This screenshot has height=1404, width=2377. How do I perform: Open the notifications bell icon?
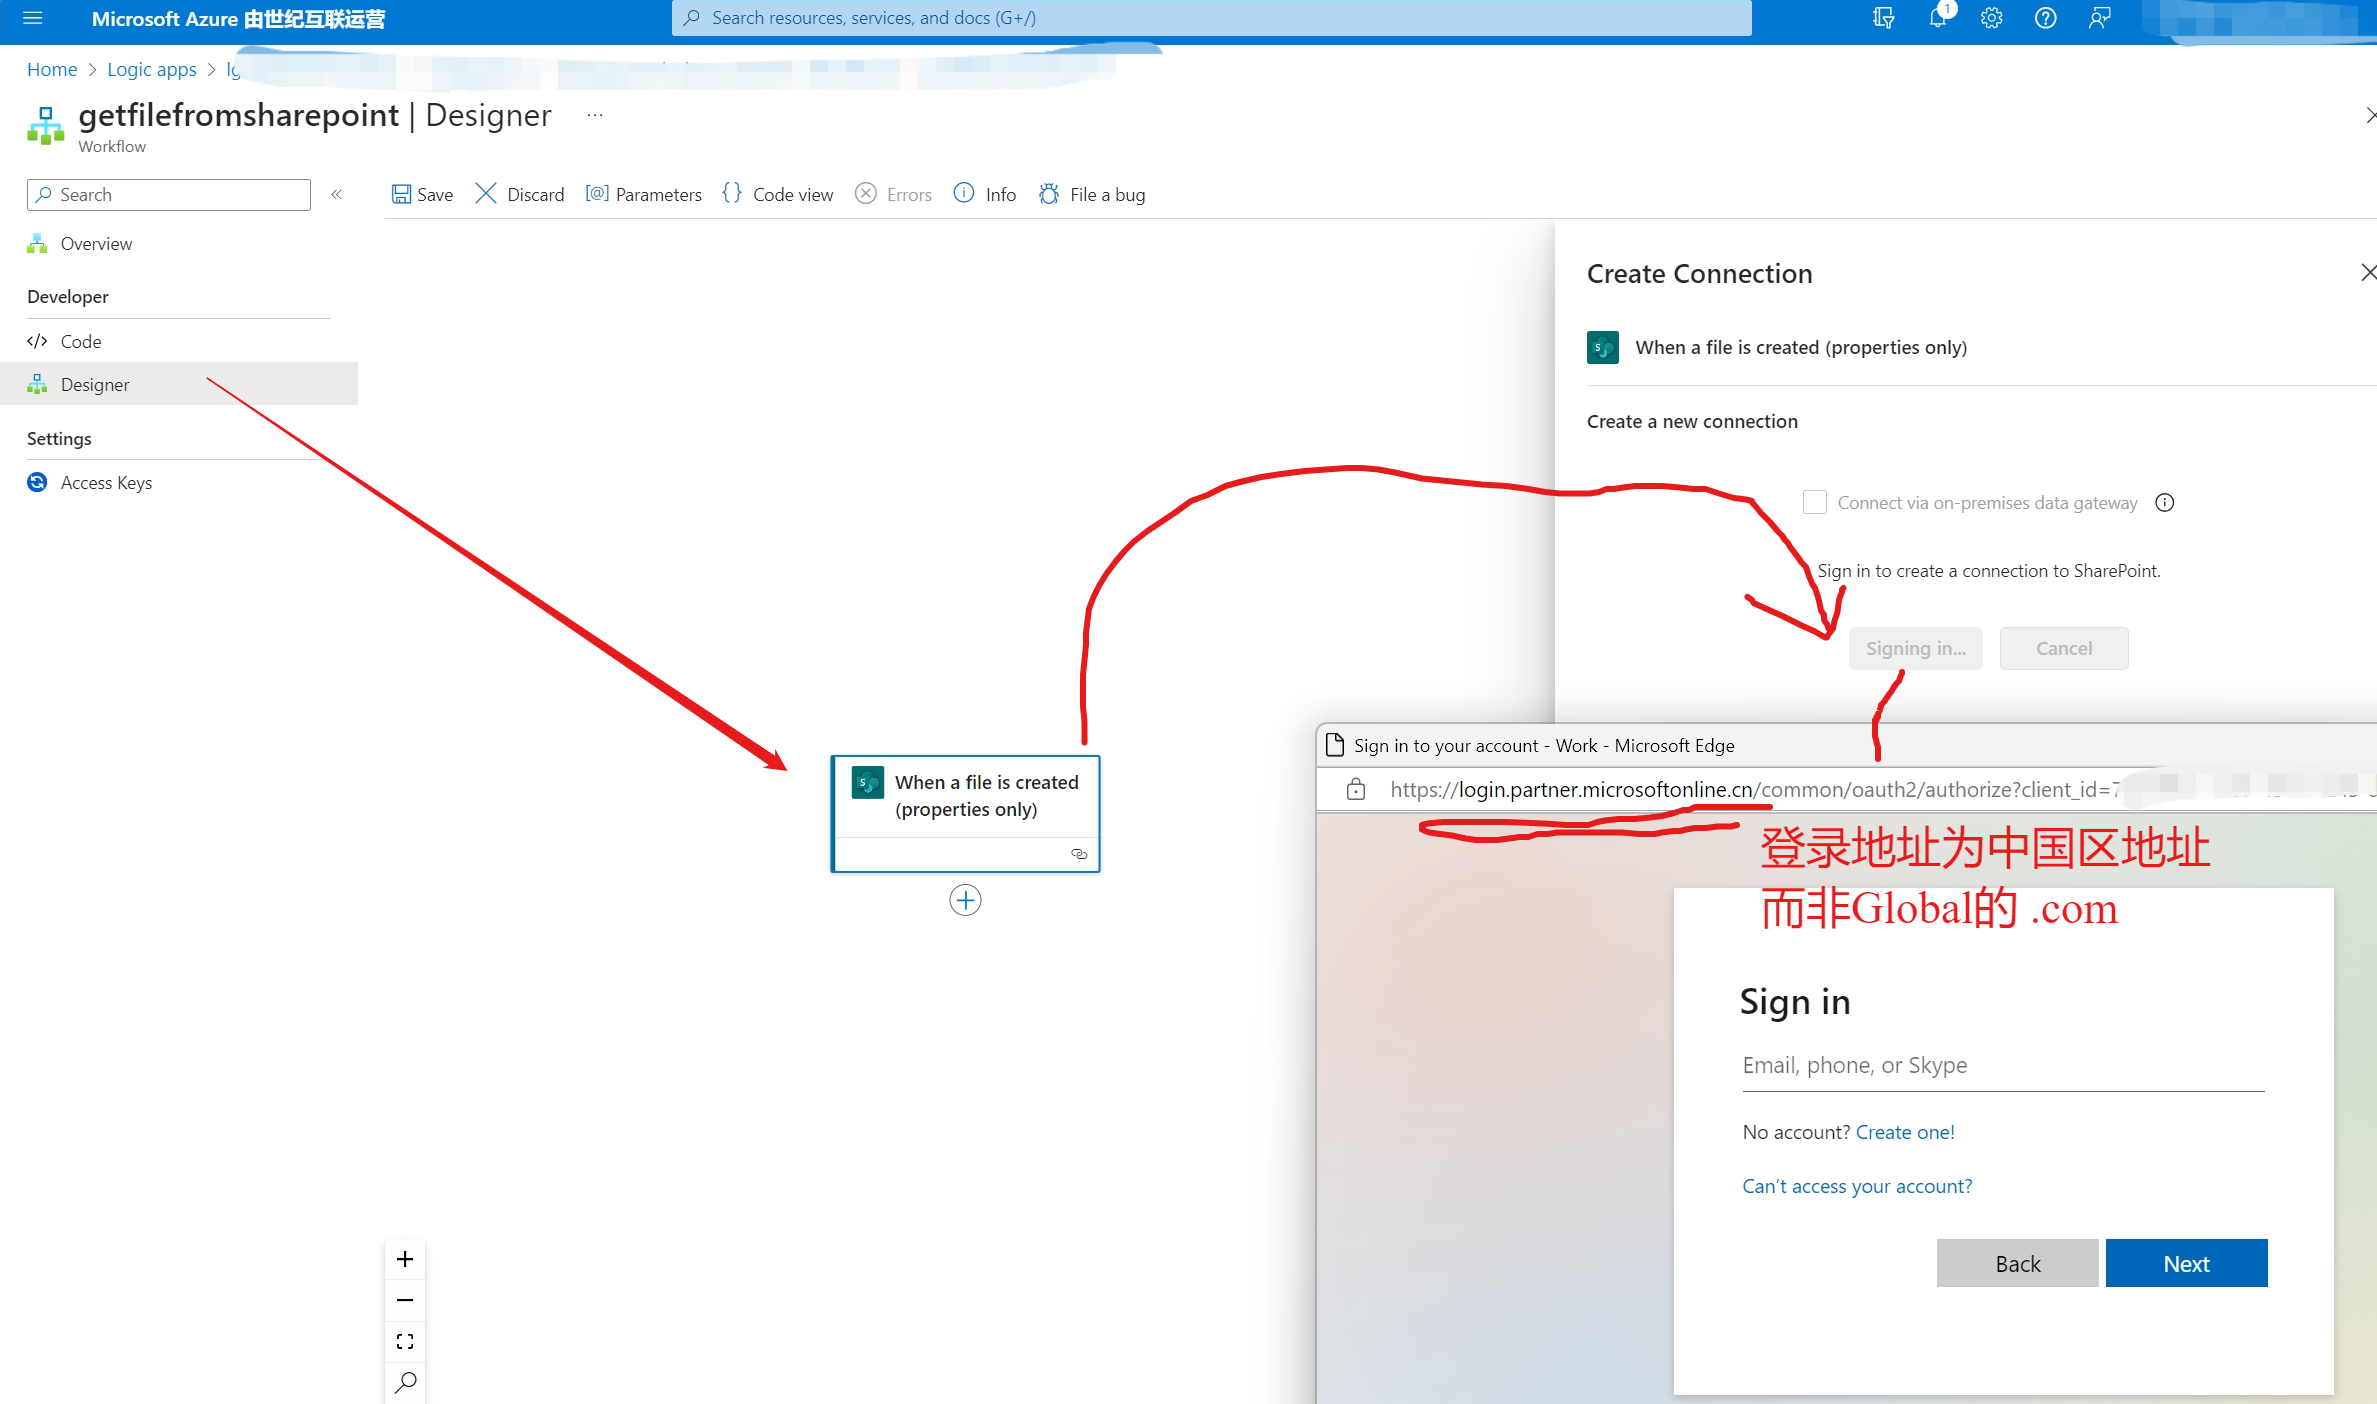click(x=1937, y=18)
